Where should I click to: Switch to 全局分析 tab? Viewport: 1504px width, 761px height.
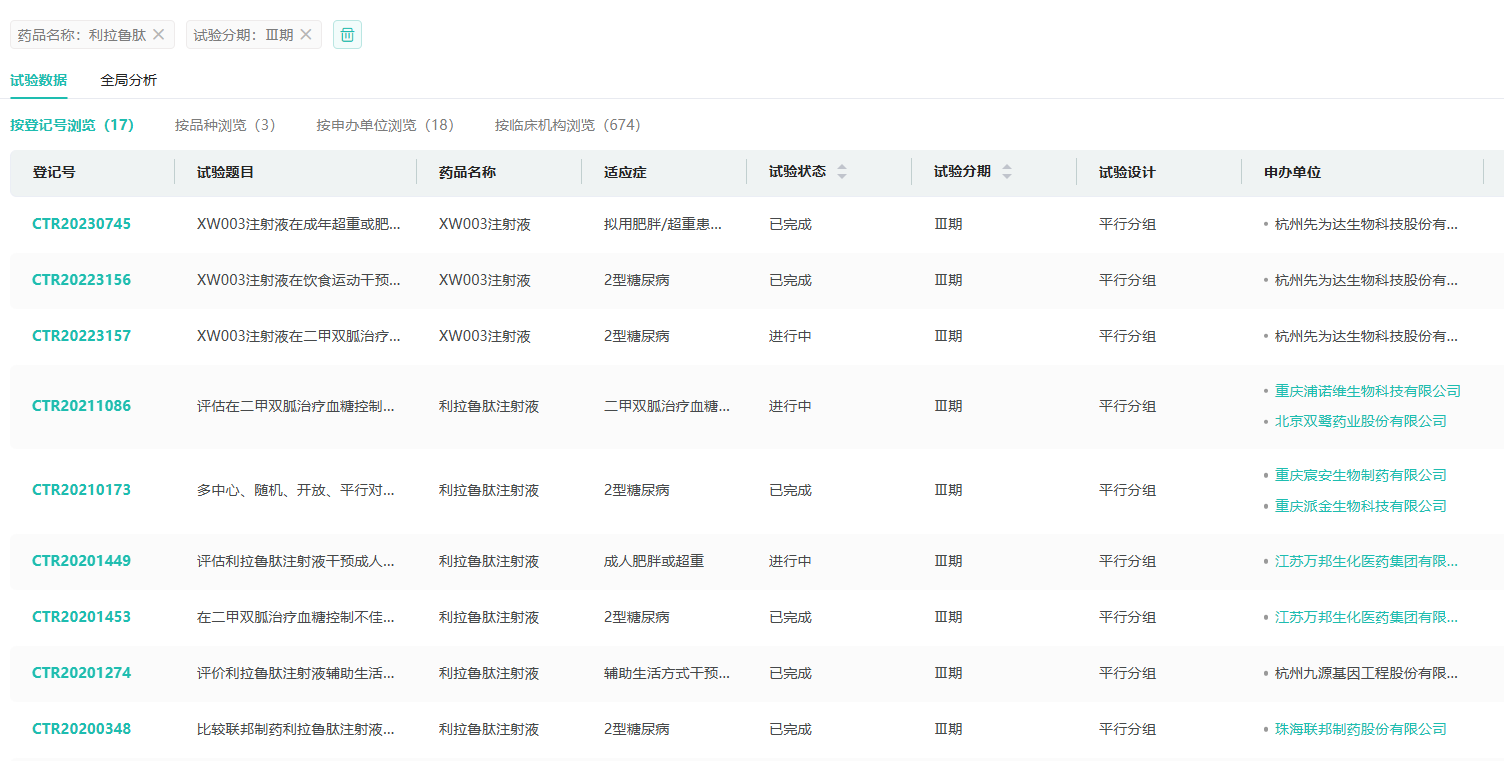tap(128, 80)
